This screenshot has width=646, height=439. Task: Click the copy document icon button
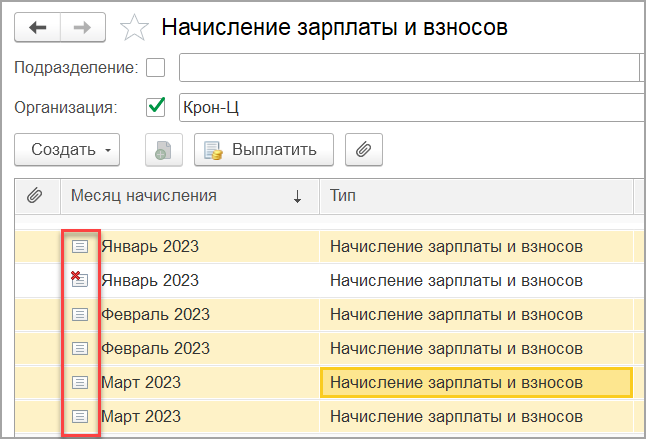164,150
